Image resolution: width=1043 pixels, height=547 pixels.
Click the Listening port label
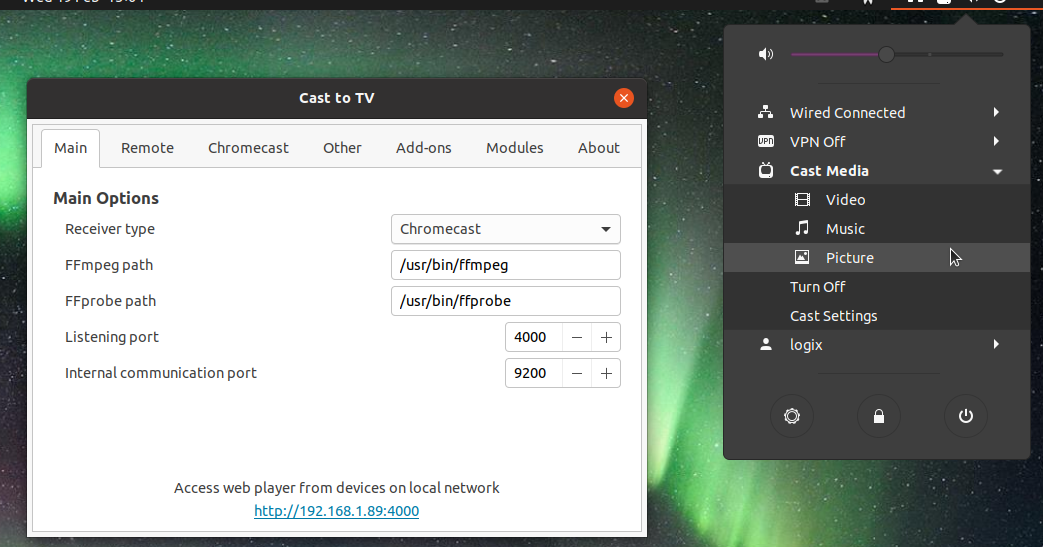click(x=112, y=337)
